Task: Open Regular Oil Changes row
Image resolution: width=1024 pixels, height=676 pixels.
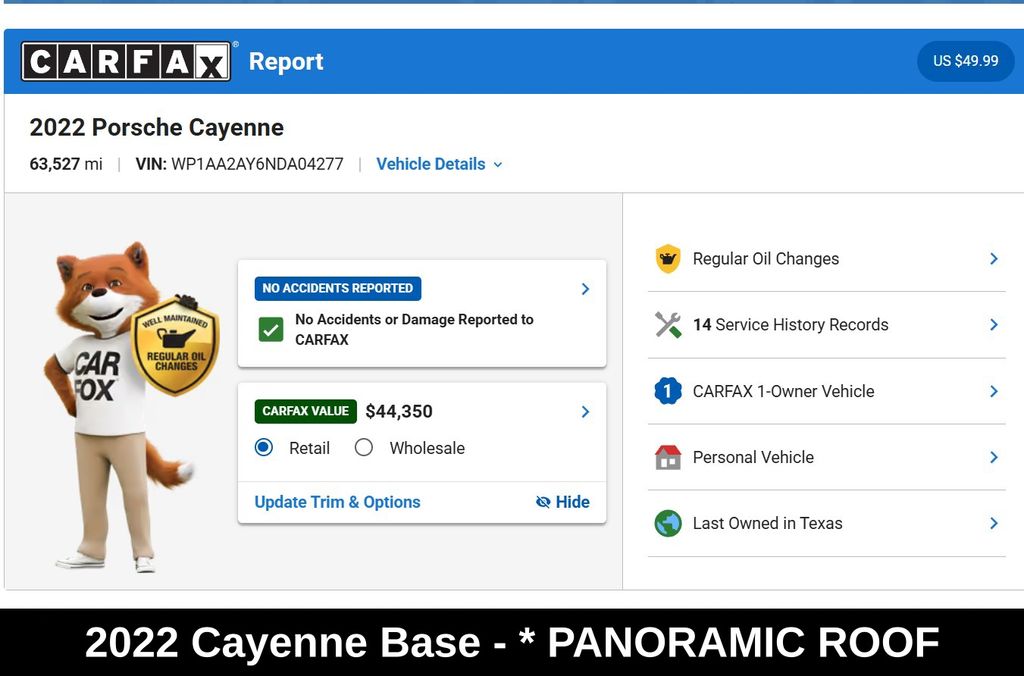Action: point(826,259)
